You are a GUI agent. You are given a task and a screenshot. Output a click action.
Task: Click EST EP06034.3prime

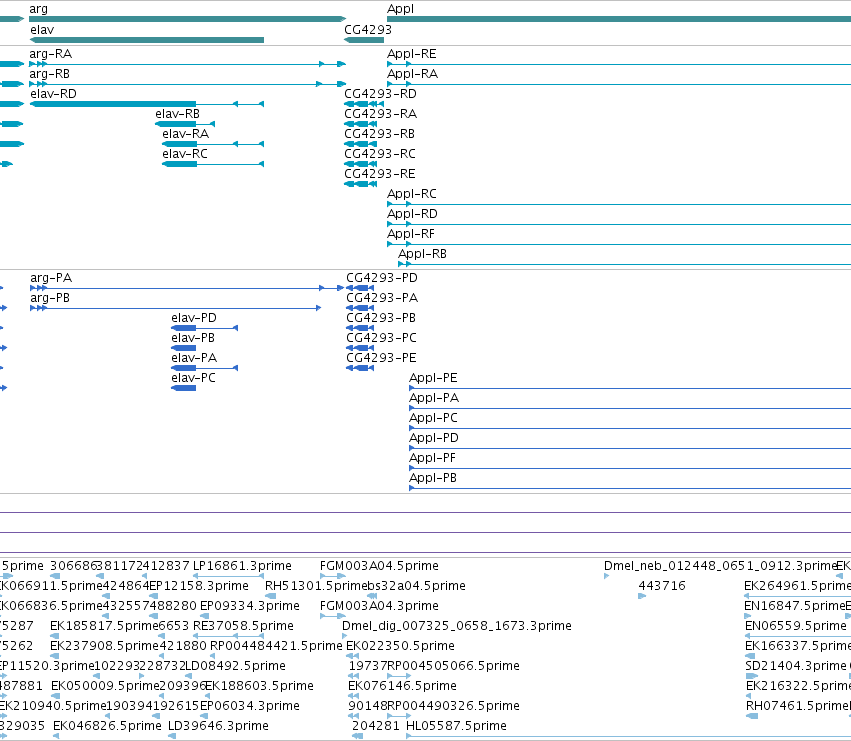pos(250,706)
